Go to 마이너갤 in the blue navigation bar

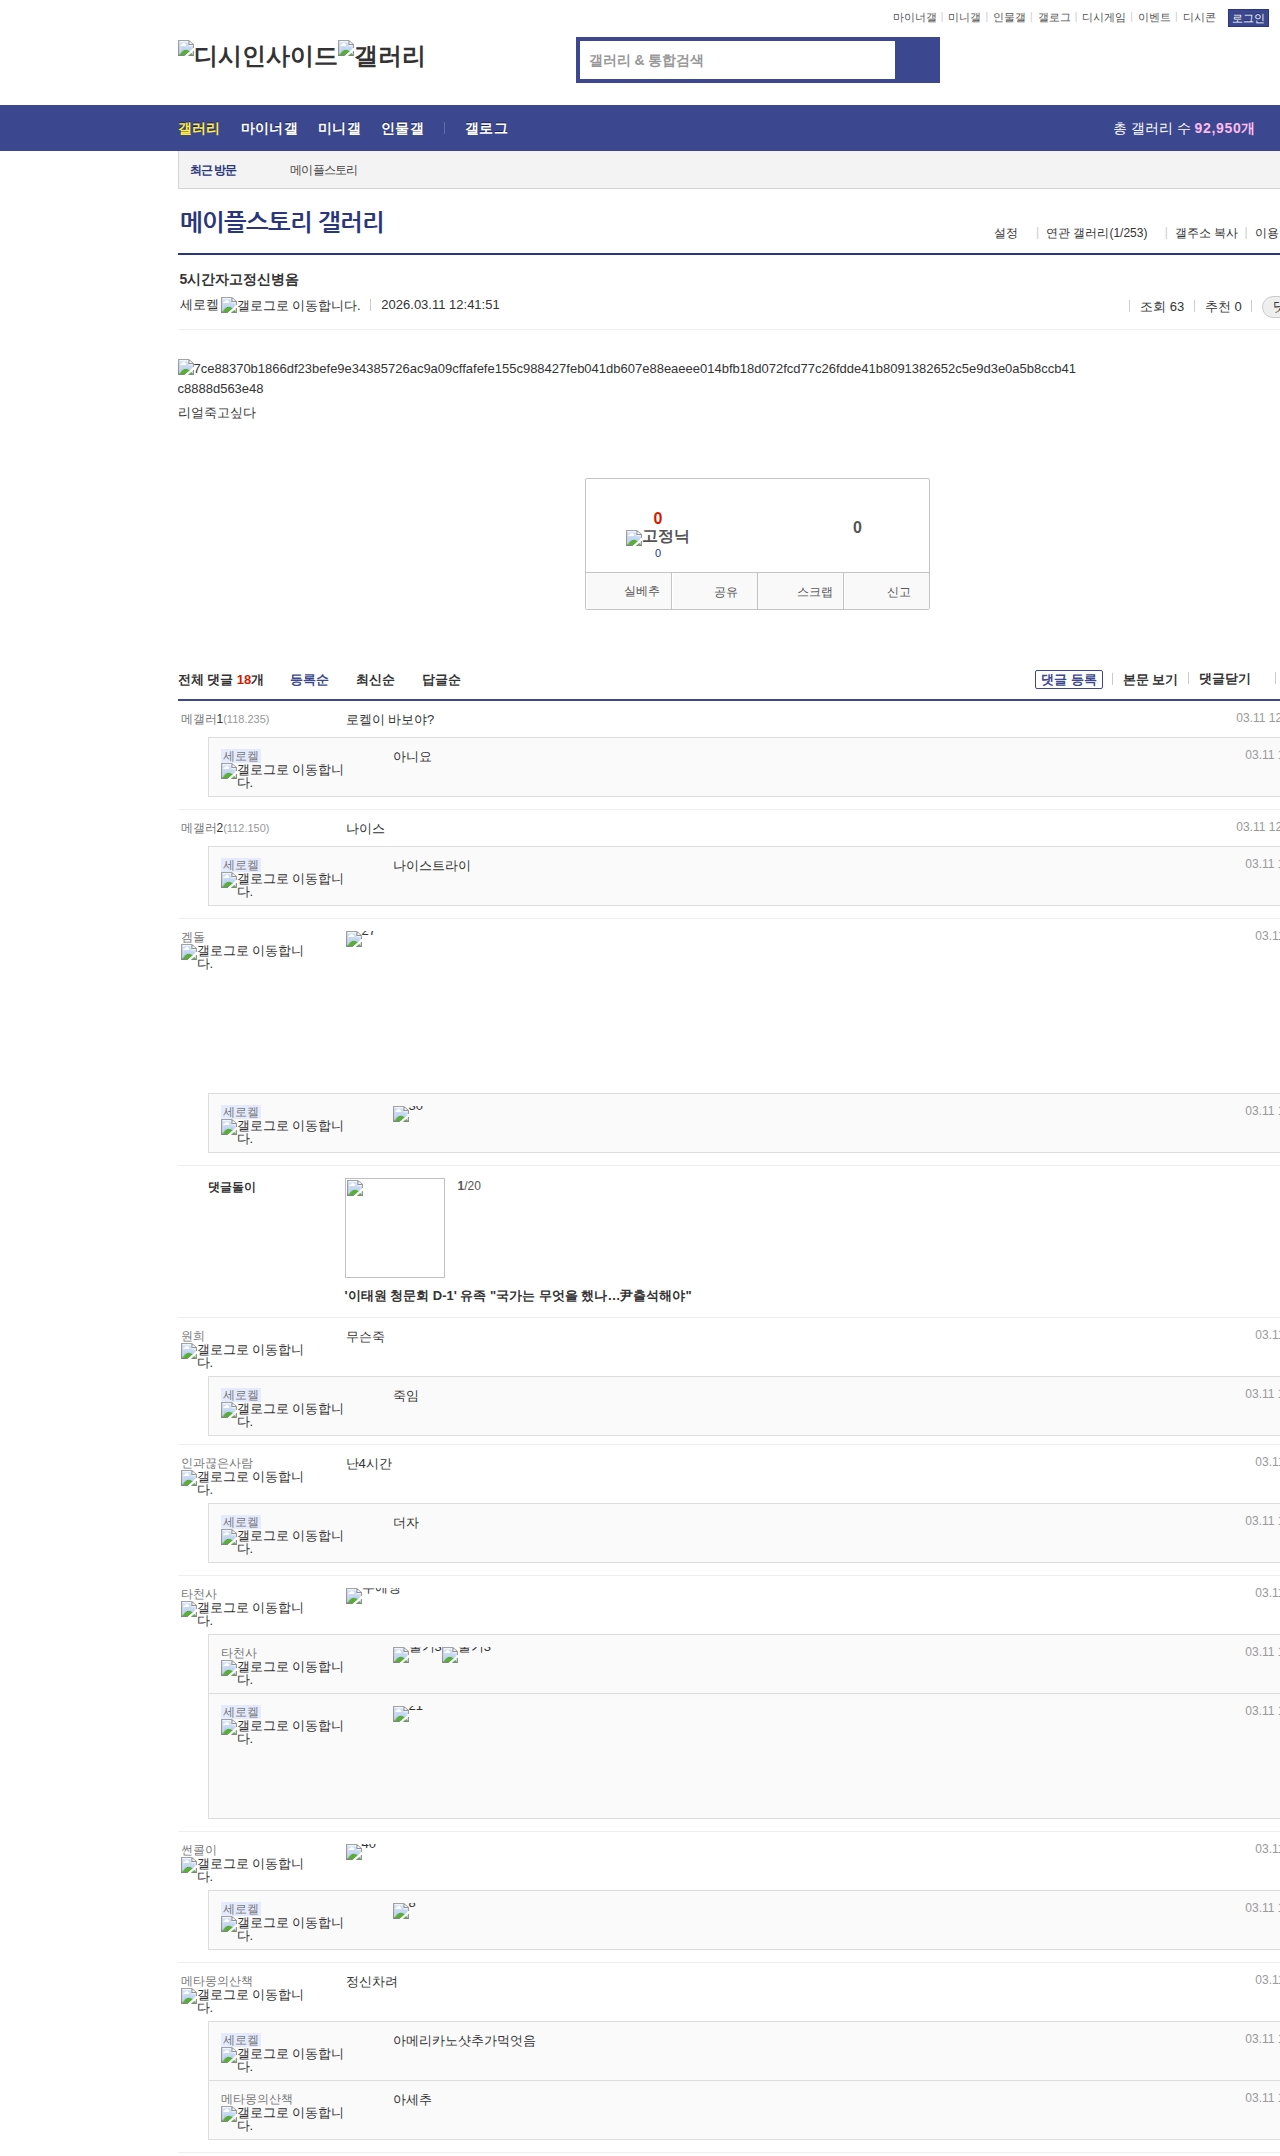(269, 129)
